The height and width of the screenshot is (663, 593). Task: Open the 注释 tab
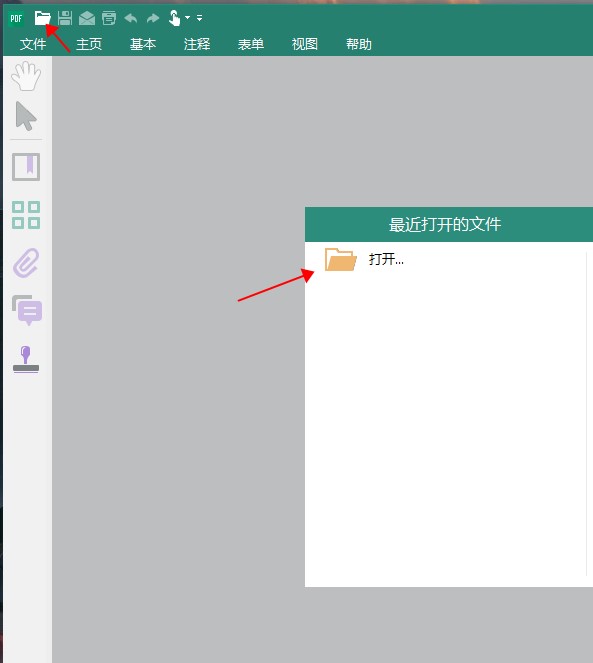197,44
